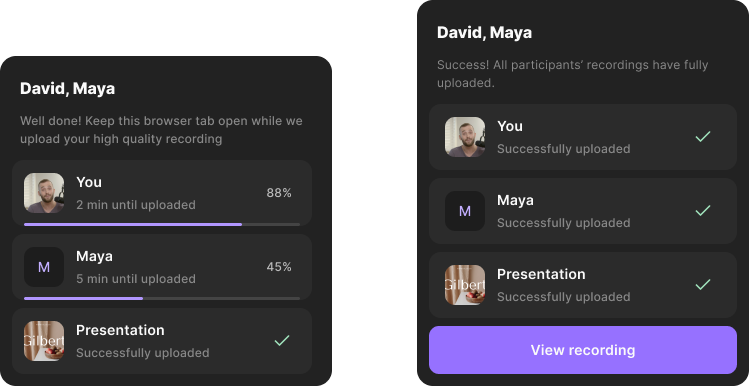Click Maya's M avatar in the uploading panel
The height and width of the screenshot is (386, 749).
click(x=44, y=267)
